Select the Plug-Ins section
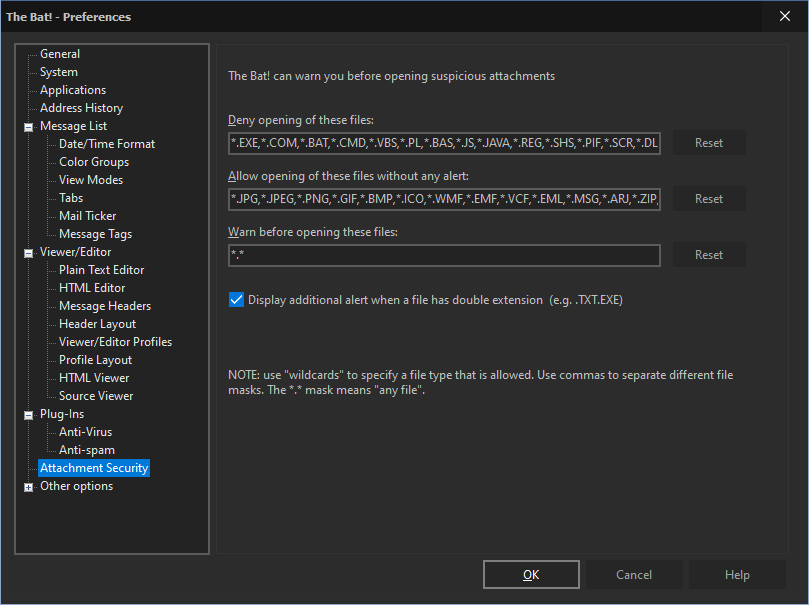Screen dimensions: 809x605 click(x=62, y=414)
